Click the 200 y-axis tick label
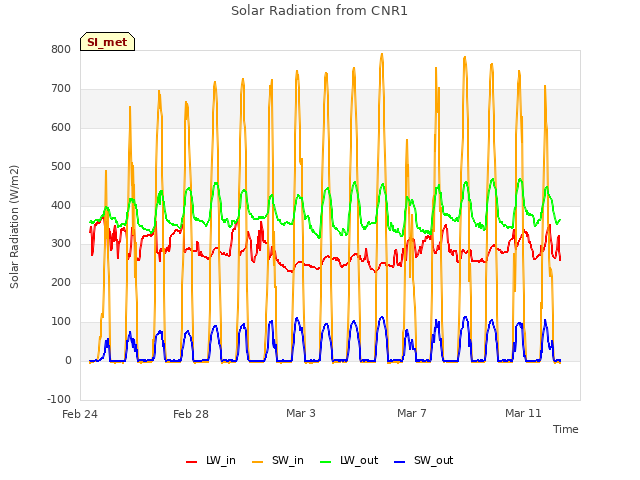Screen dimensions: 640x480 [61, 282]
